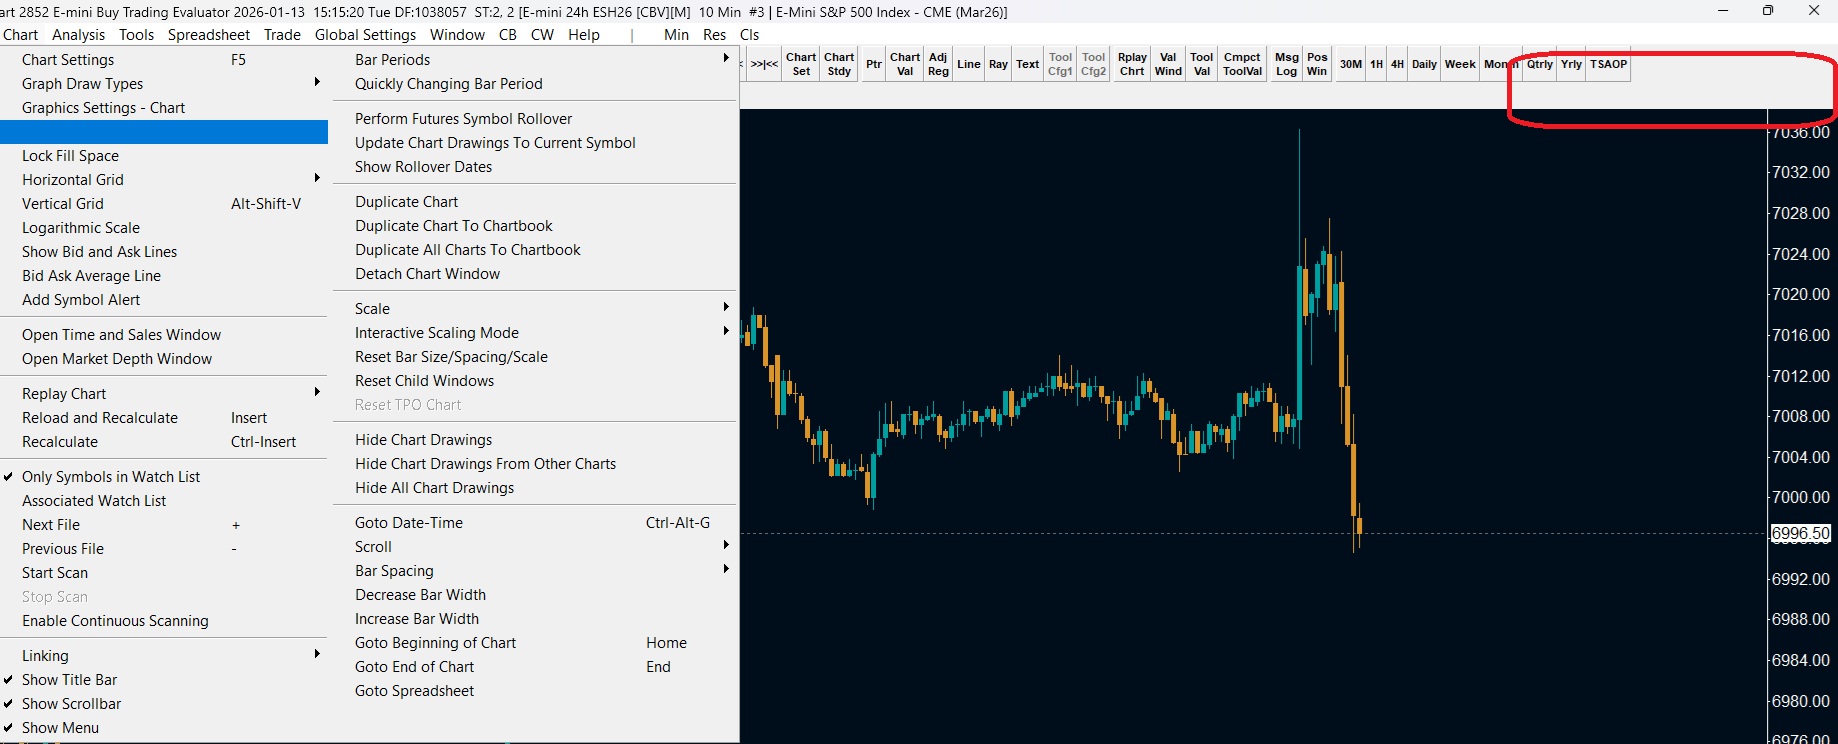Toggle Lock Fill Space
This screenshot has width=1838, height=744.
[164, 156]
